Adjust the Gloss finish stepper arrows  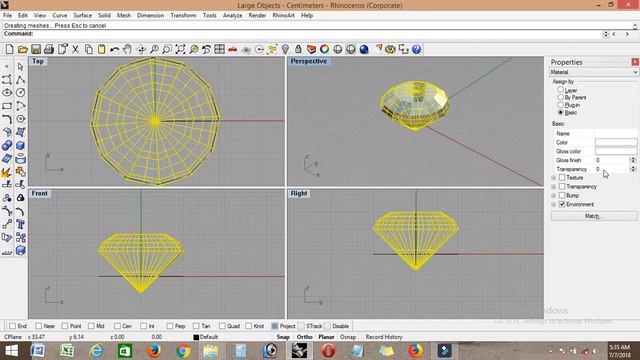point(633,160)
